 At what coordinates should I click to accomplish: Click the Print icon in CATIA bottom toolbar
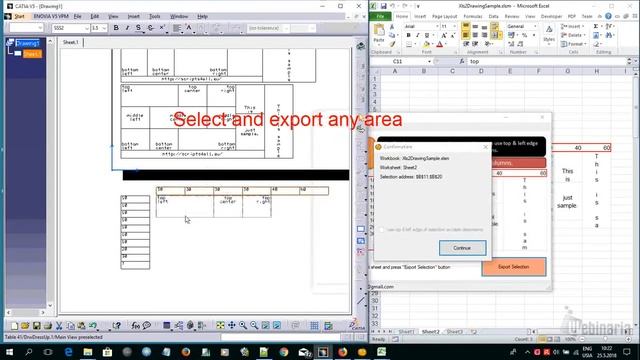pos(48,325)
